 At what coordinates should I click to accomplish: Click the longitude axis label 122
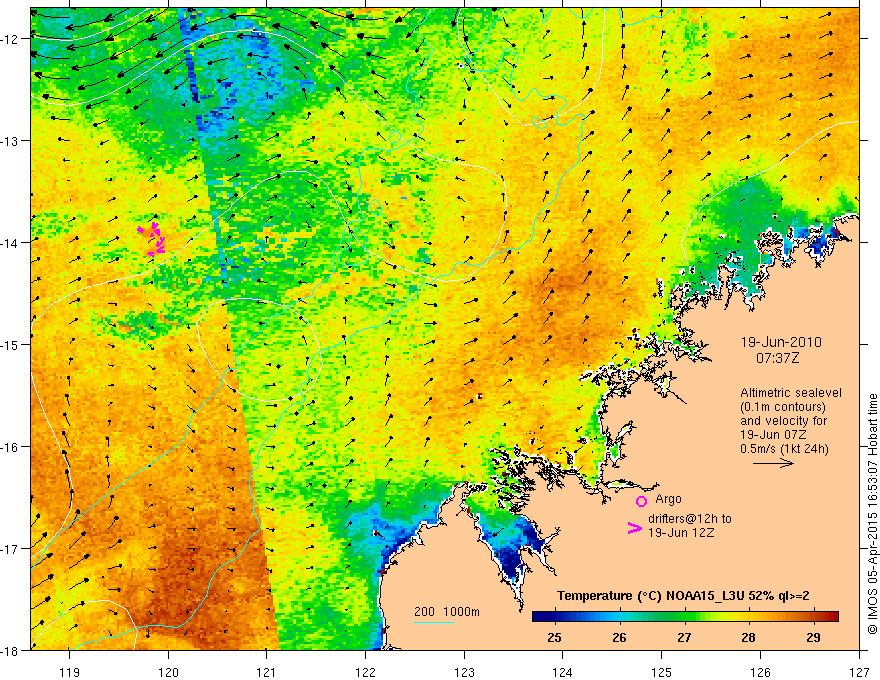(365, 672)
